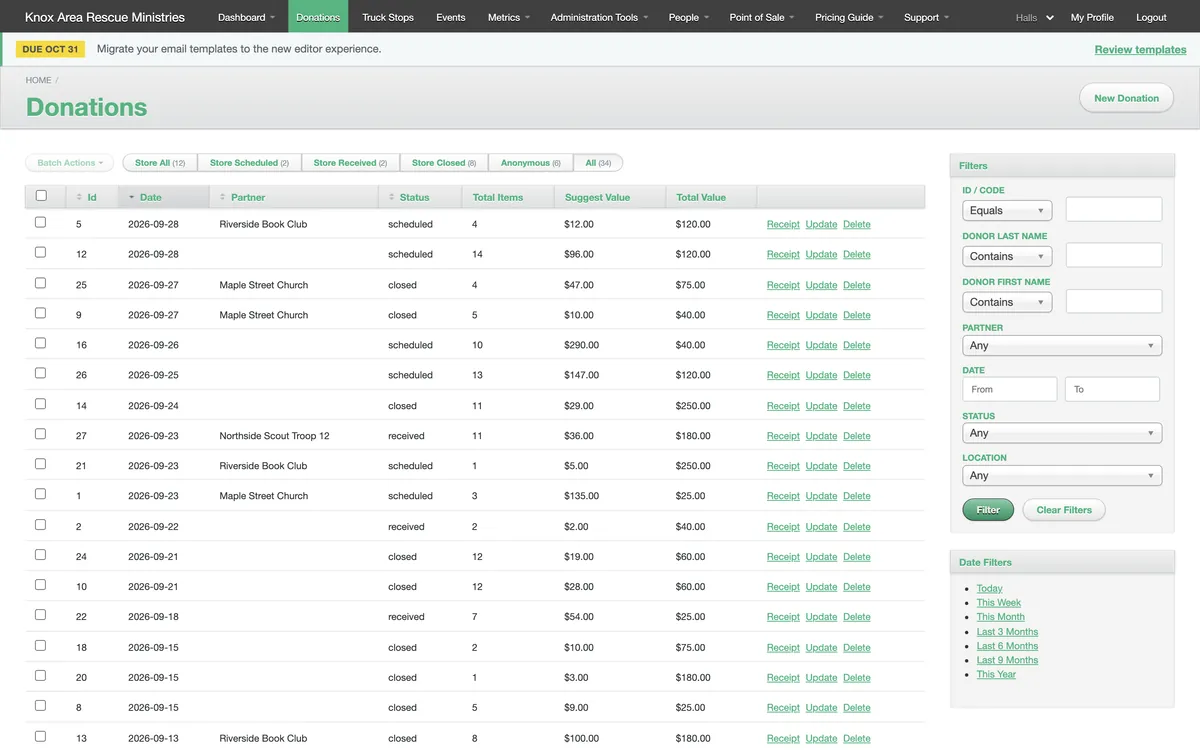
Task: Open the Review templates link
Action: tap(1140, 49)
